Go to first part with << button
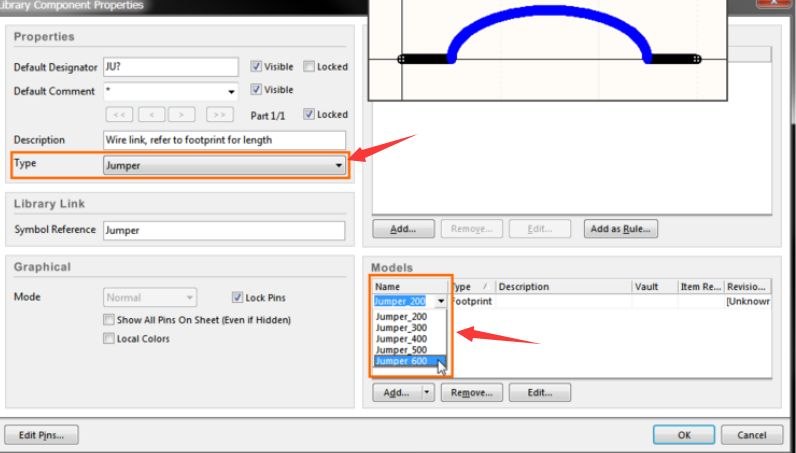 click(x=119, y=115)
